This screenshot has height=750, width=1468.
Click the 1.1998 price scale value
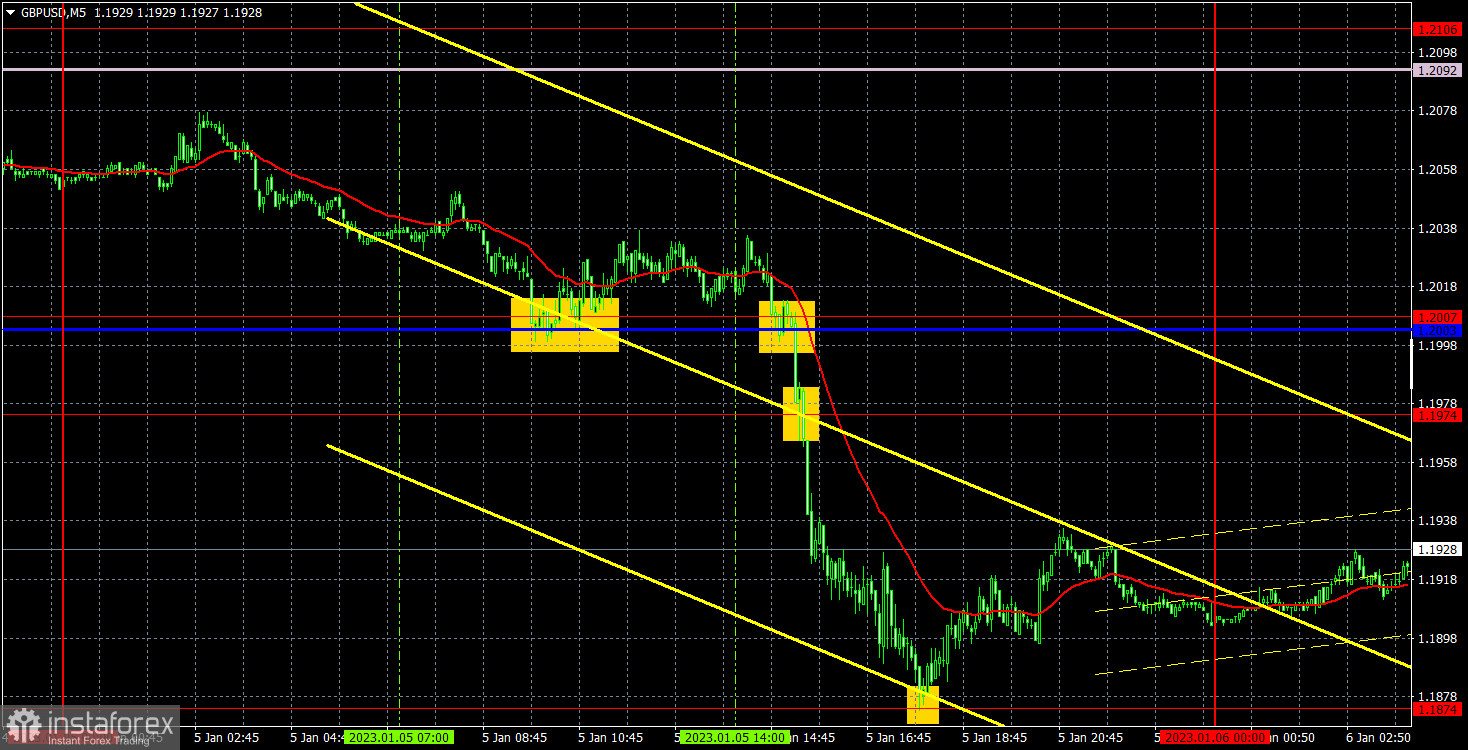pos(1436,346)
